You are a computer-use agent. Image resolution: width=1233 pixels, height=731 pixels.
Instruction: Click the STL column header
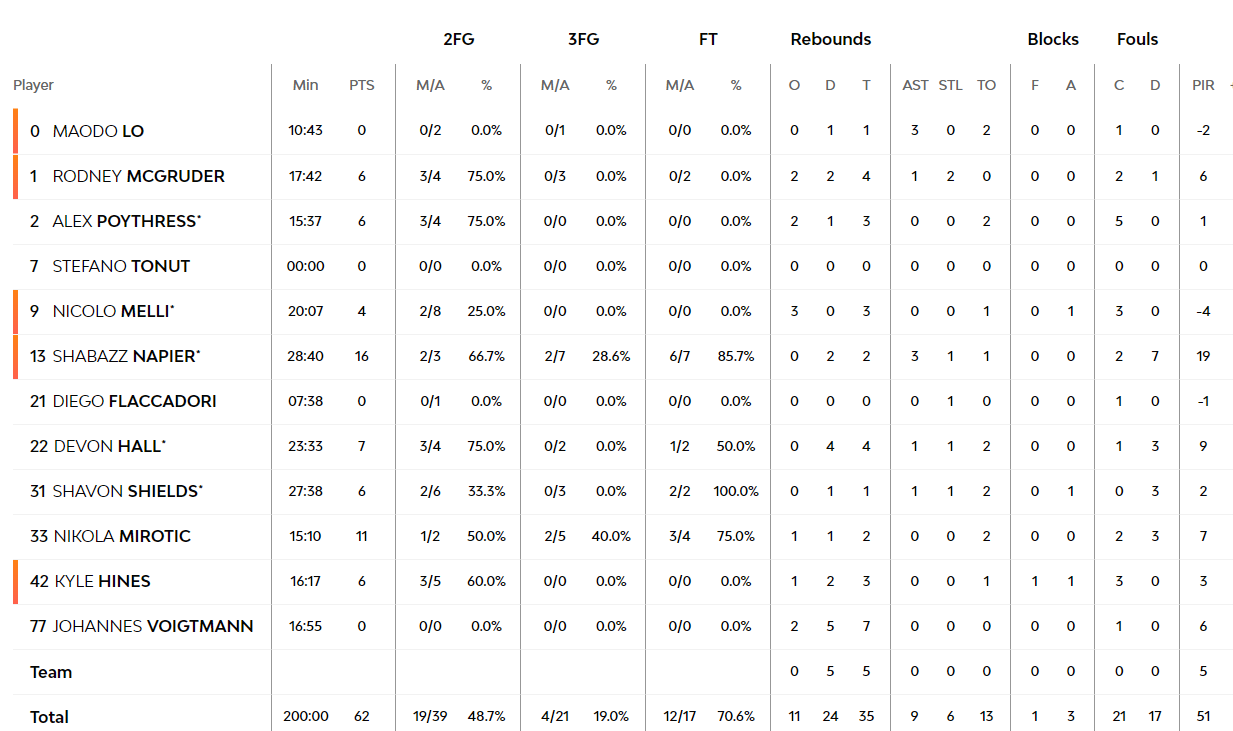(950, 85)
